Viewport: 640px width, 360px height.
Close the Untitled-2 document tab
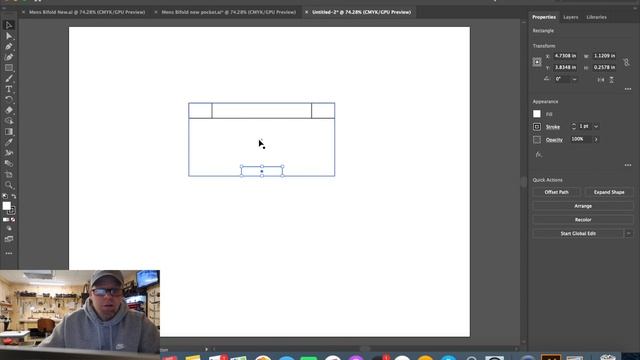tap(307, 12)
